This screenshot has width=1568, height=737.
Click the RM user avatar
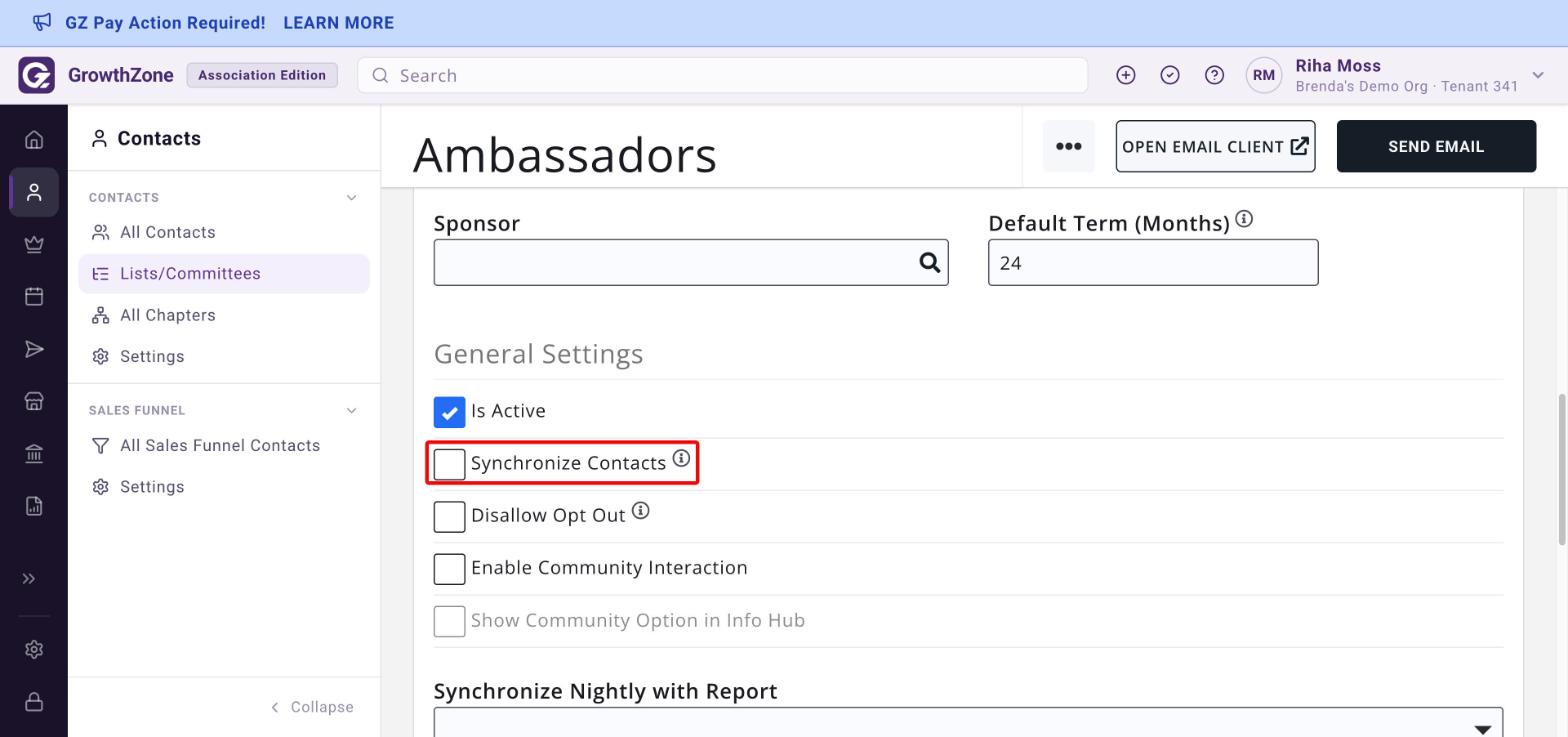pos(1264,75)
